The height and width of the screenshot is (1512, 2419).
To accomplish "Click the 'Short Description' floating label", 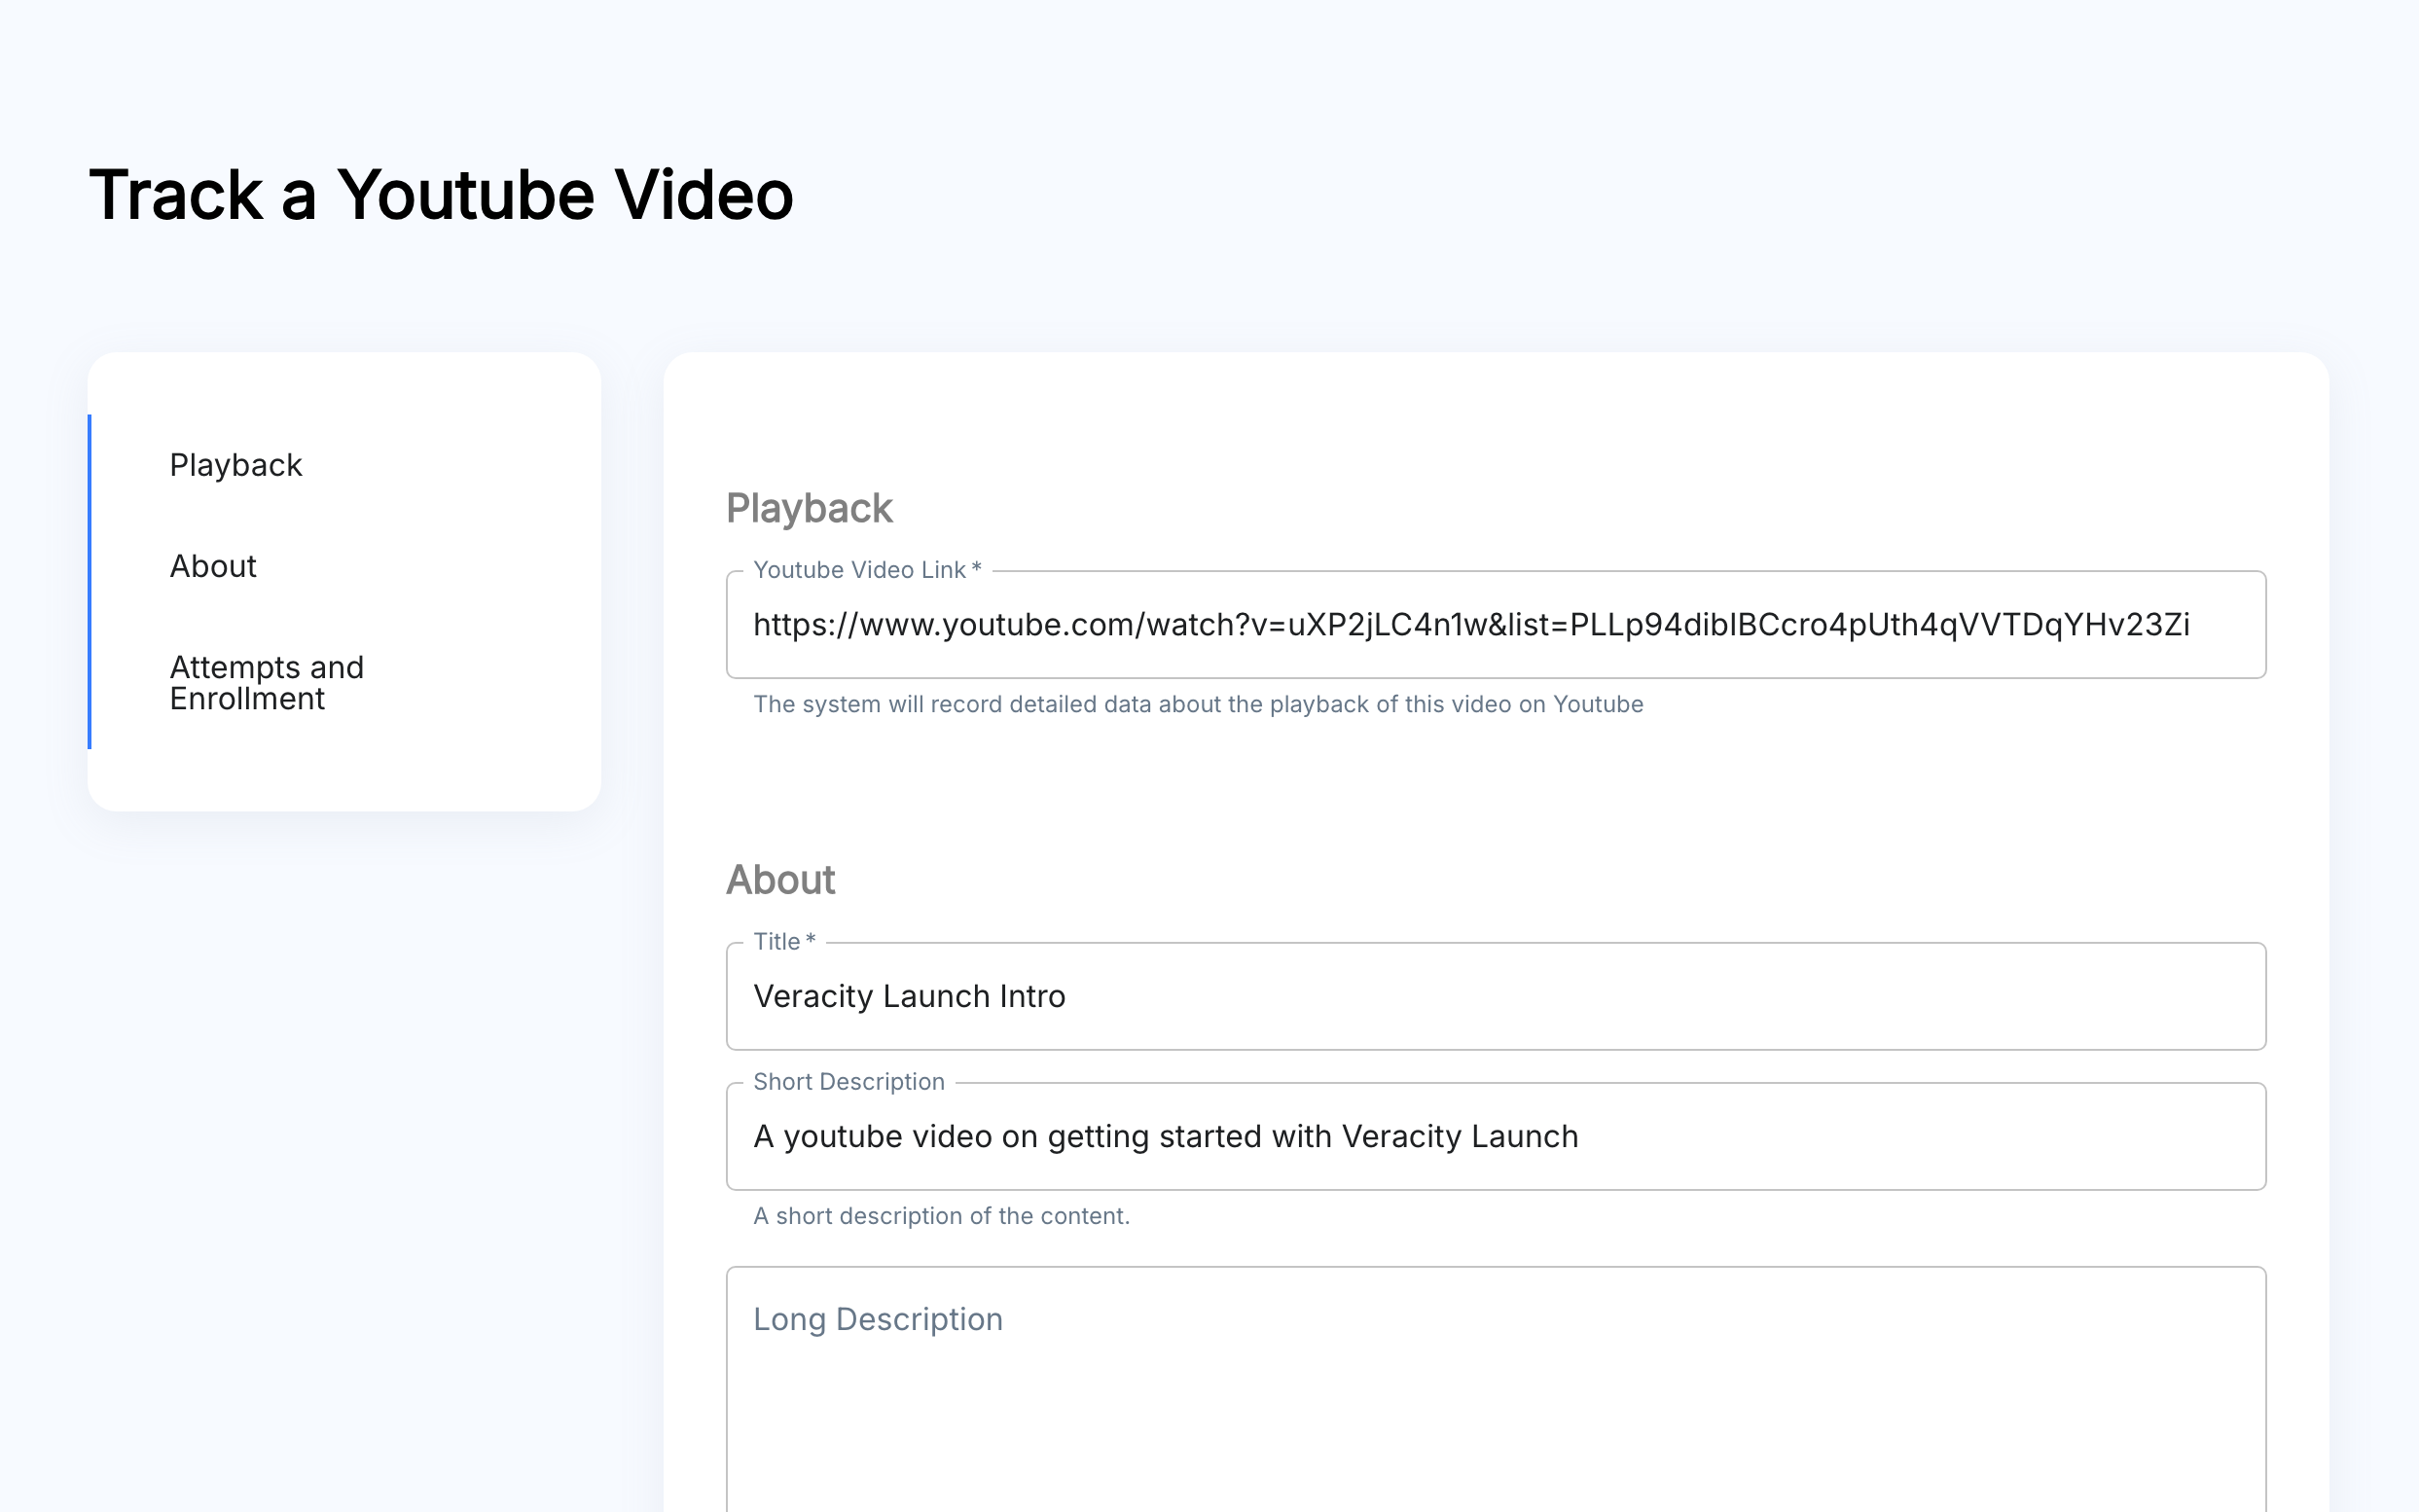I will (848, 1082).
